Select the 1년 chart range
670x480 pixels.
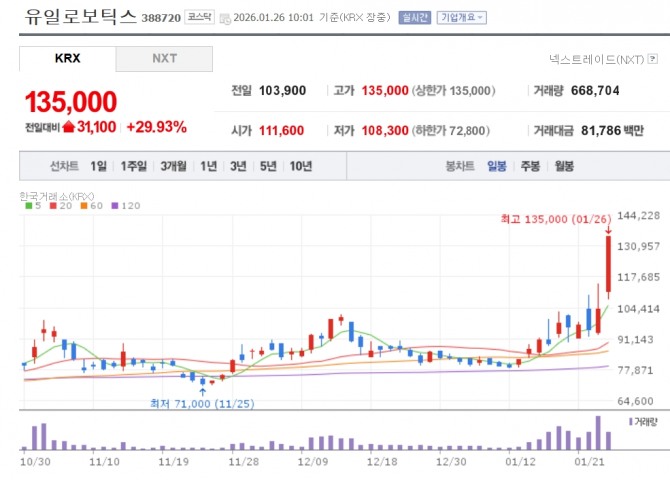pos(208,166)
